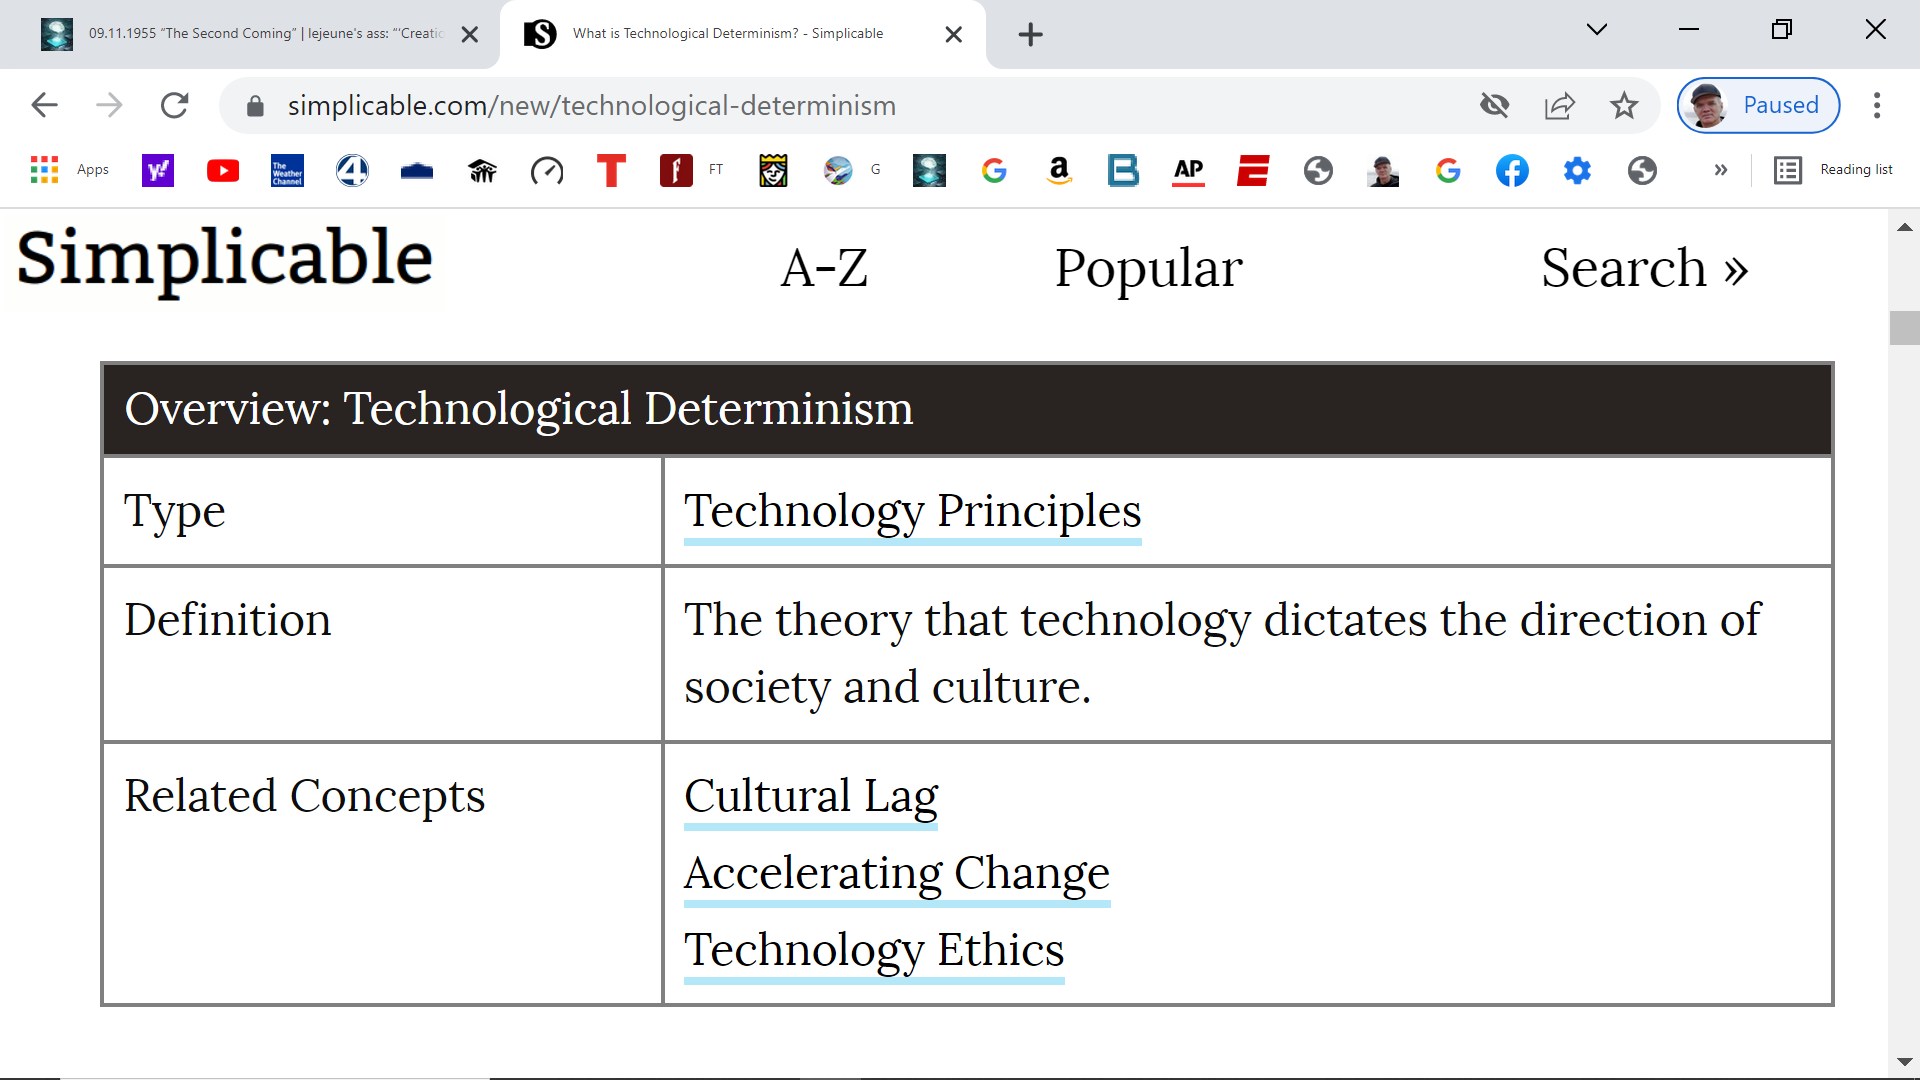Click the Paused profile button
The height and width of the screenshot is (1080, 1920).
tap(1758, 105)
